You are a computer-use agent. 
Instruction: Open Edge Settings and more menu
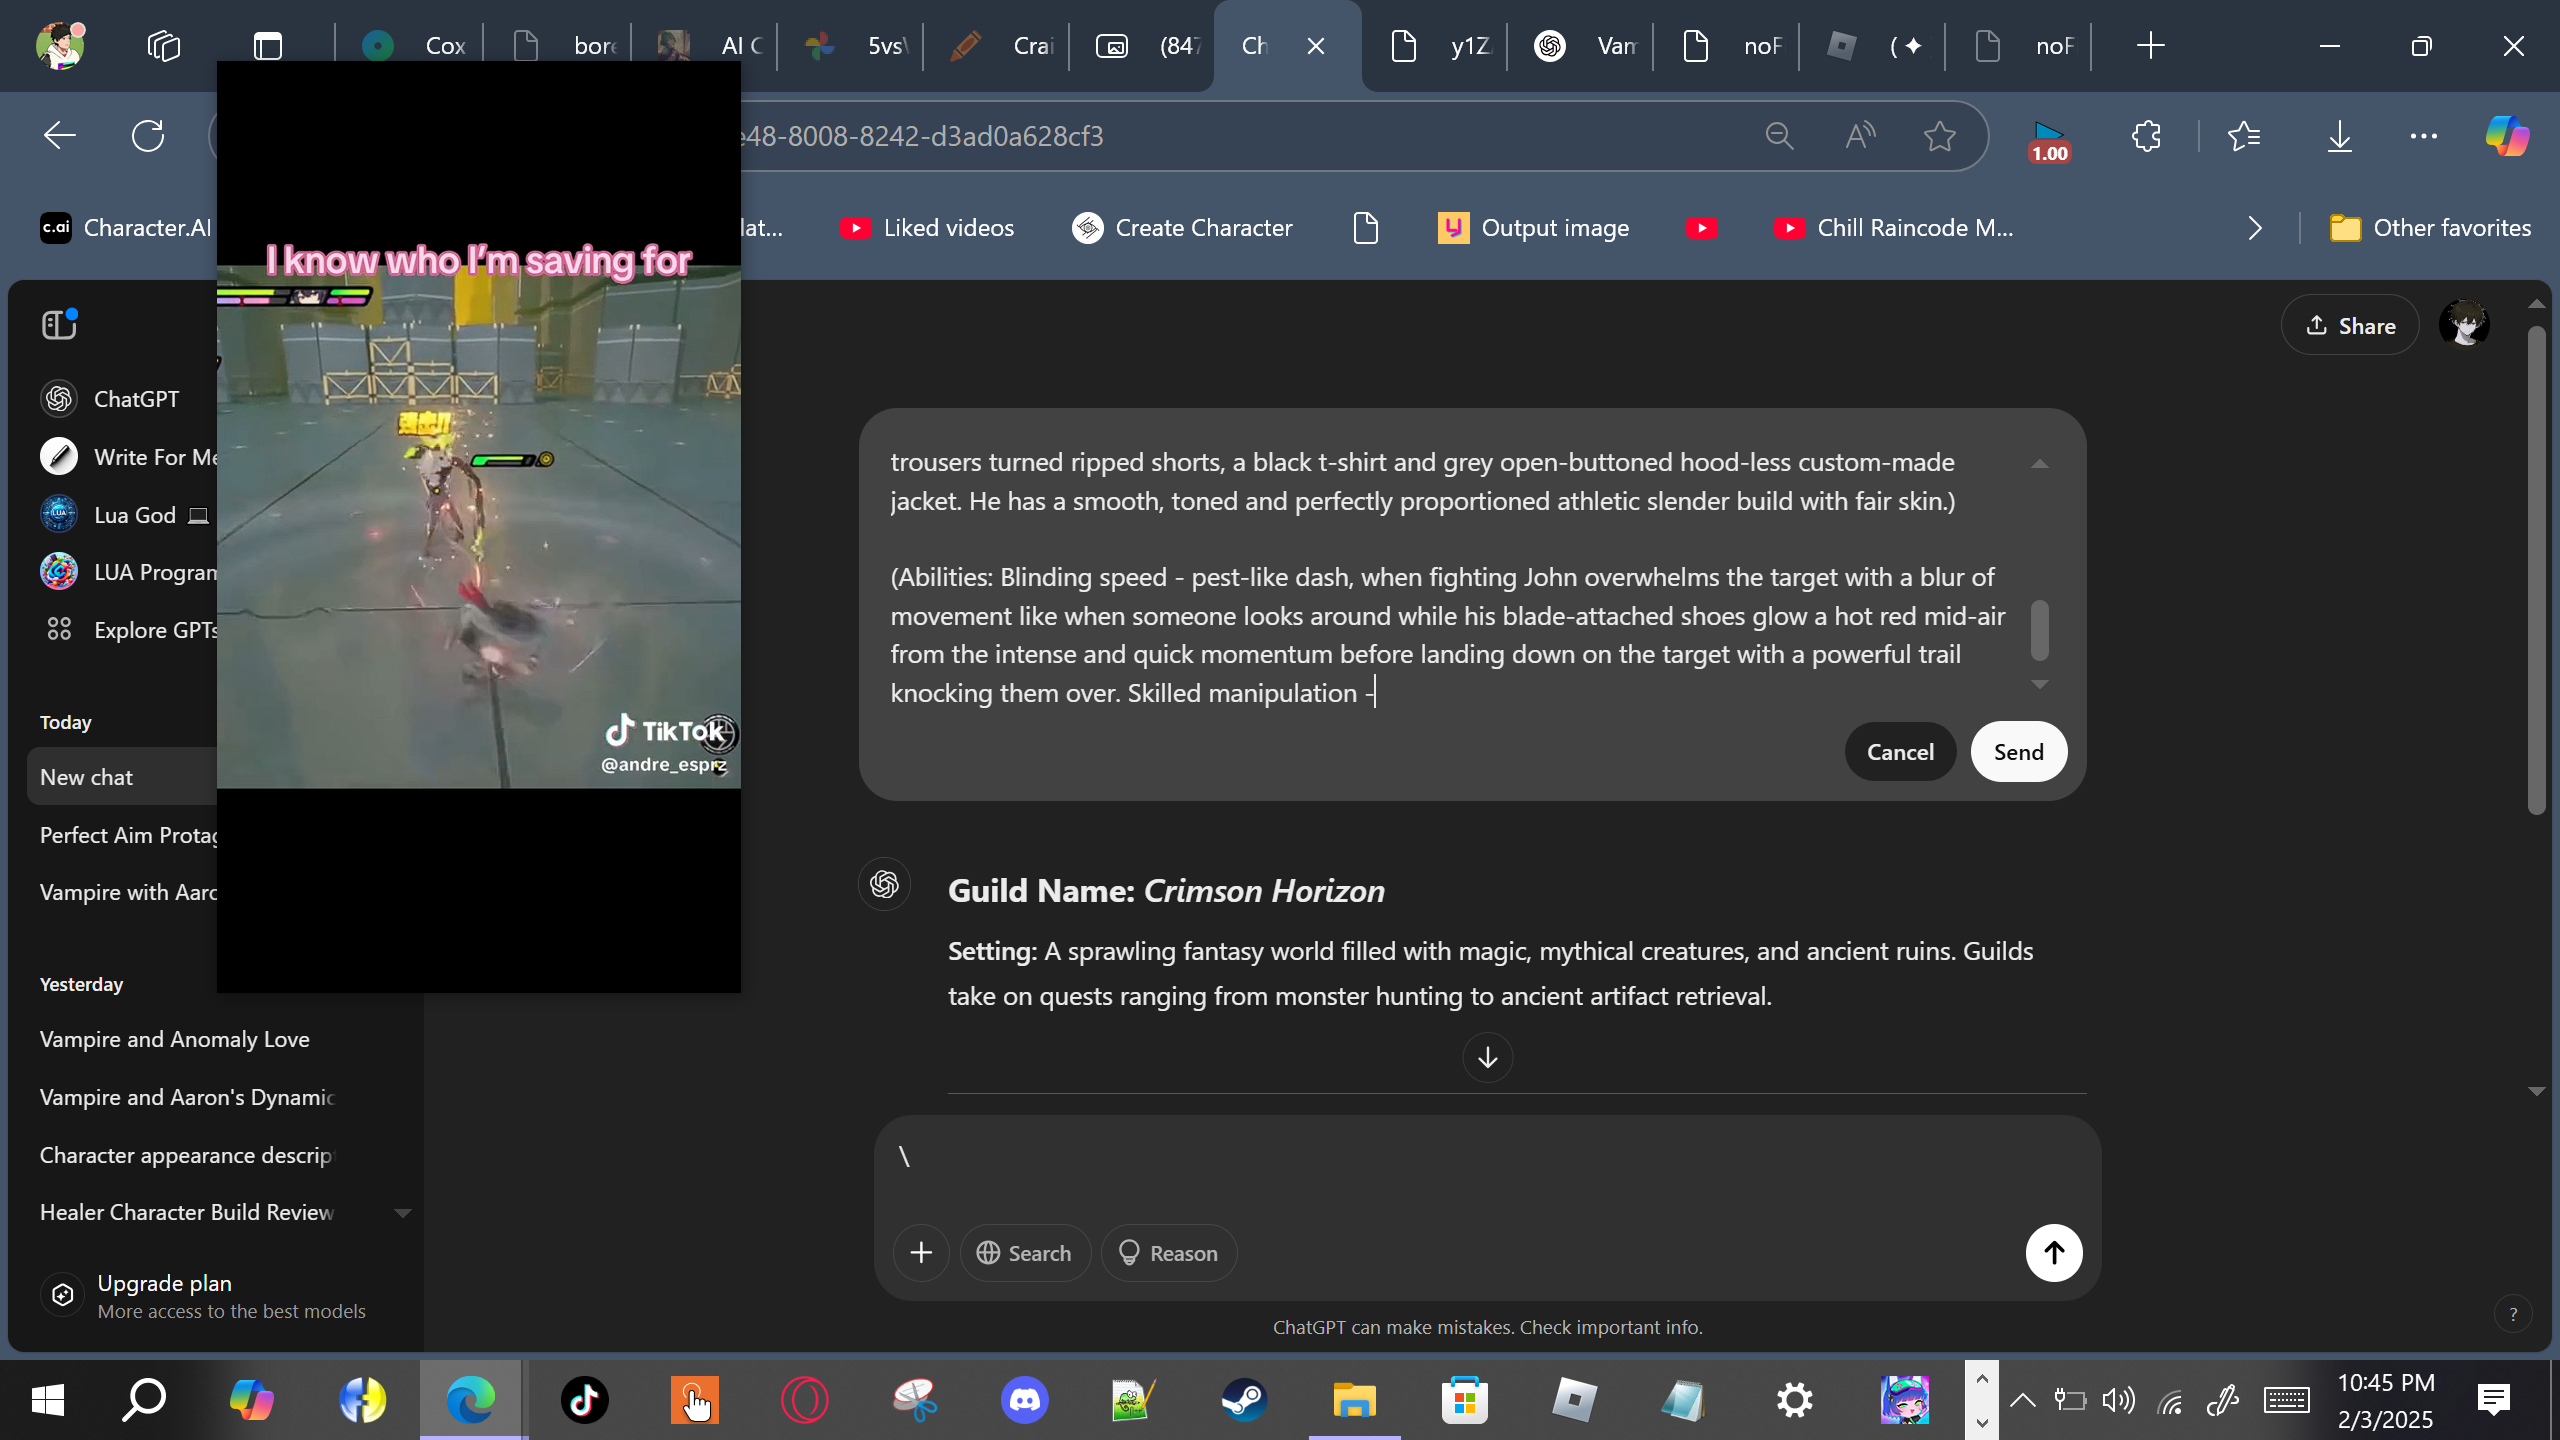[x=2424, y=136]
